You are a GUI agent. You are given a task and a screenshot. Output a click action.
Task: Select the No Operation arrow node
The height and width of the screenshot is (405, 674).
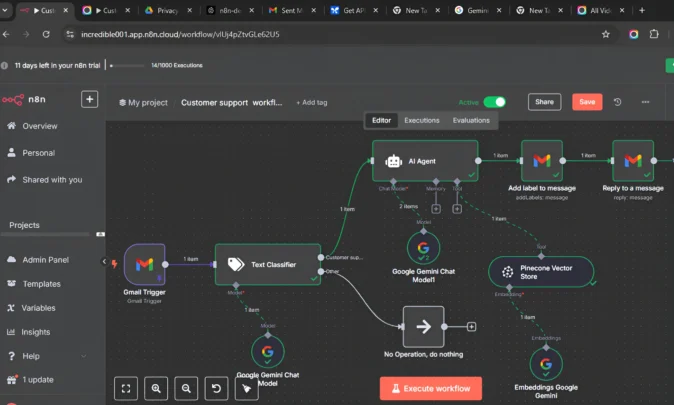[422, 326]
